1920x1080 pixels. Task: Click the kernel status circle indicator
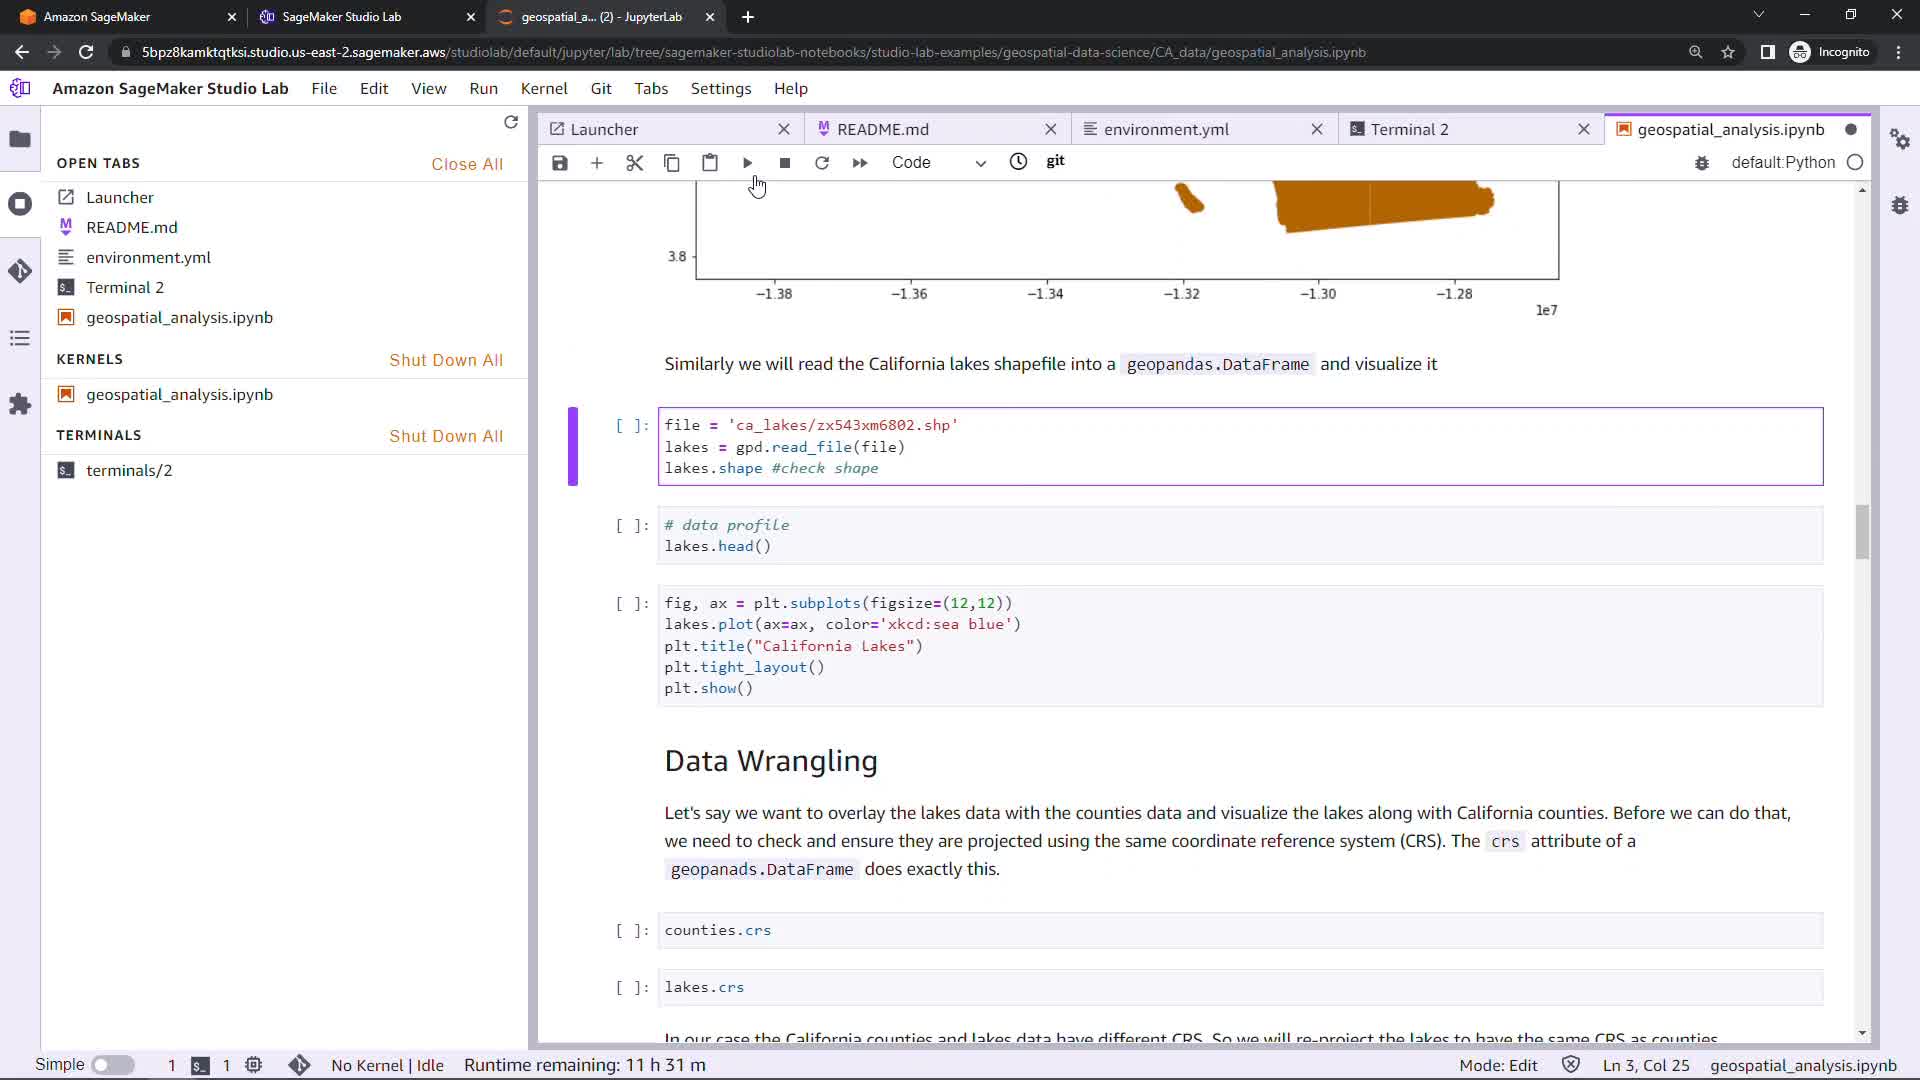pyautogui.click(x=1855, y=162)
